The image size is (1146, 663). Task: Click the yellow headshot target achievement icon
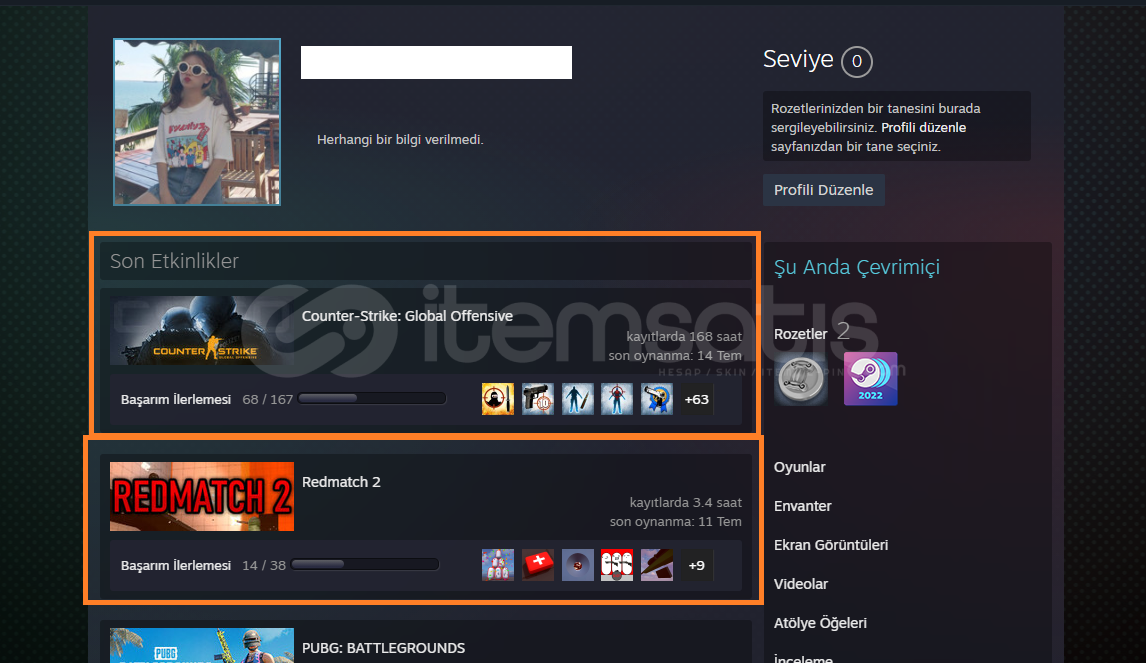click(x=498, y=399)
